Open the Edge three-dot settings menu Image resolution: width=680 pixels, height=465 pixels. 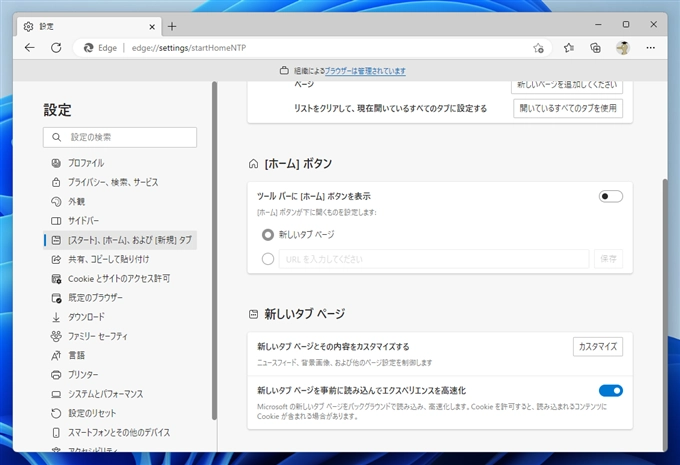click(x=651, y=48)
